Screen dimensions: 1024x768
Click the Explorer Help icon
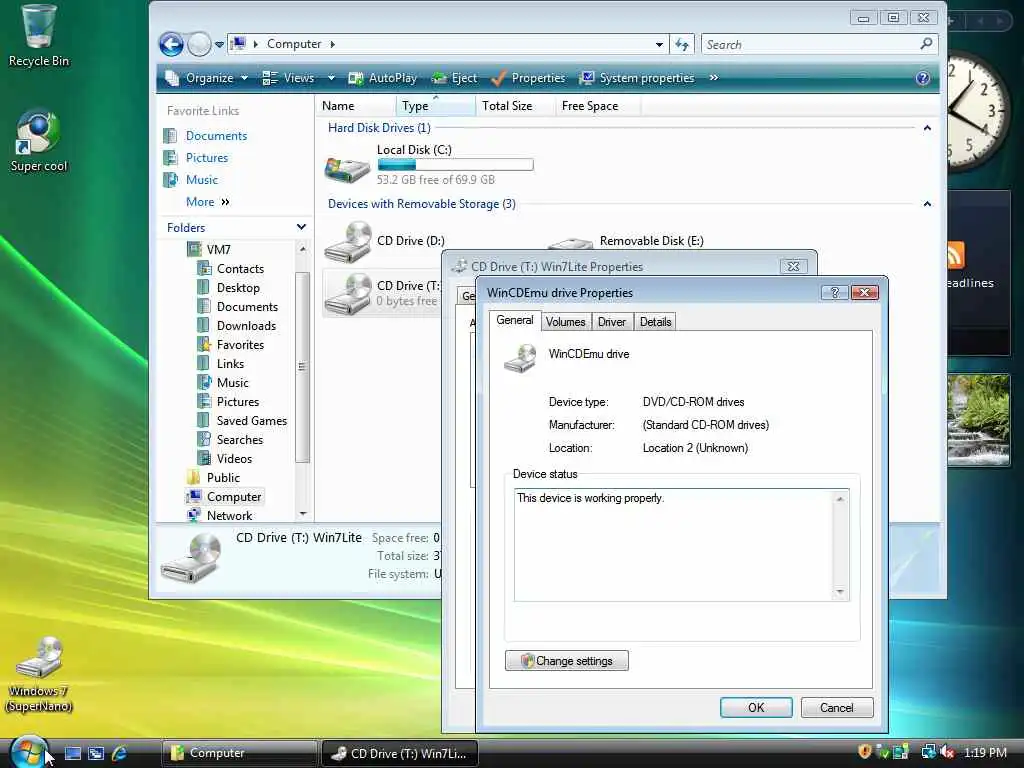click(922, 78)
